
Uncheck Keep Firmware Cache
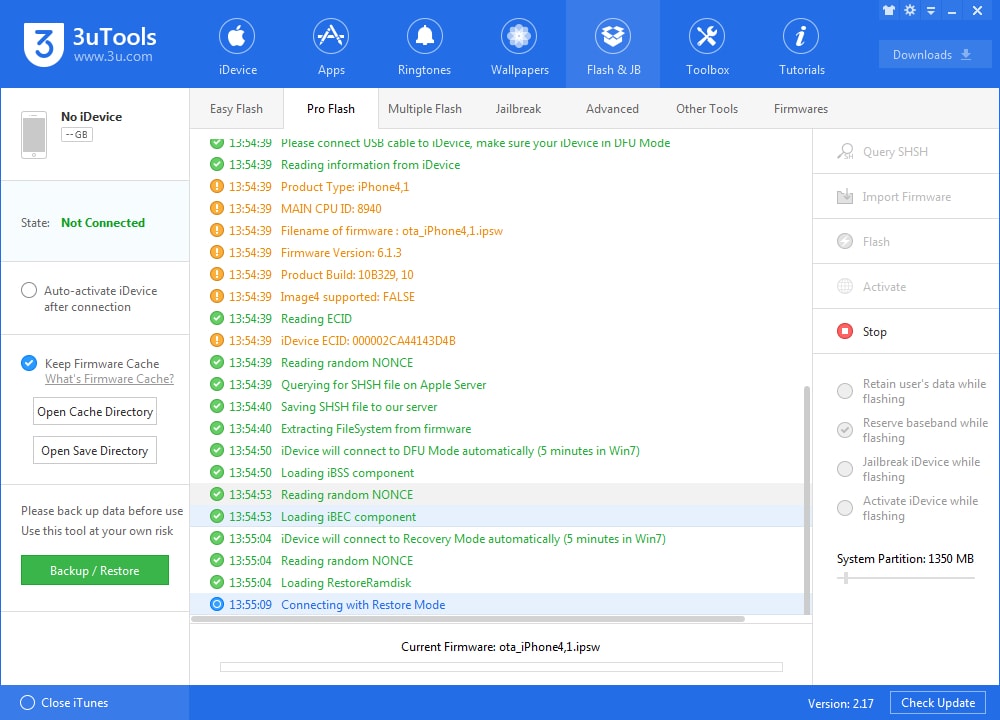point(29,363)
